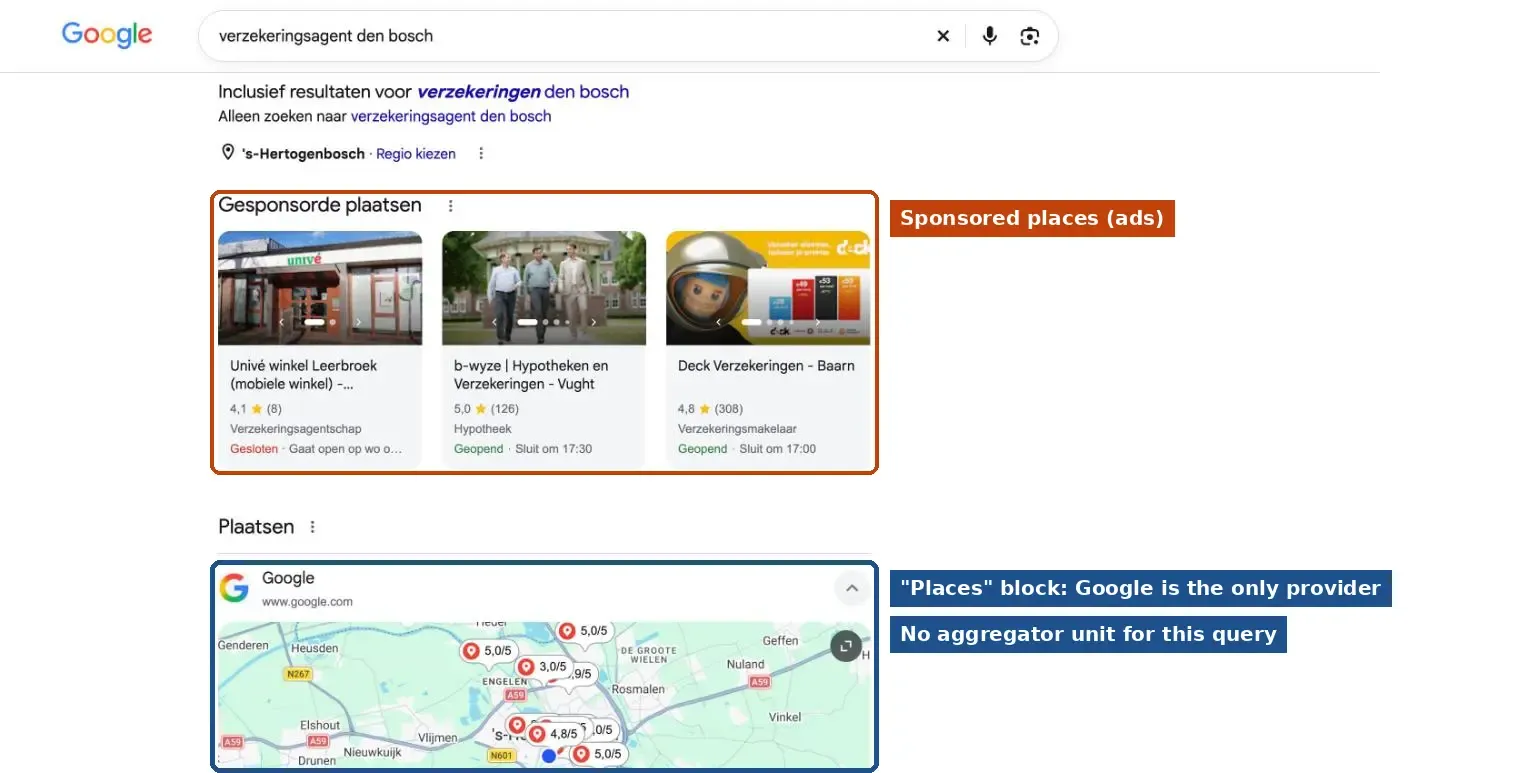Click the Google logo in the header

pos(107,34)
